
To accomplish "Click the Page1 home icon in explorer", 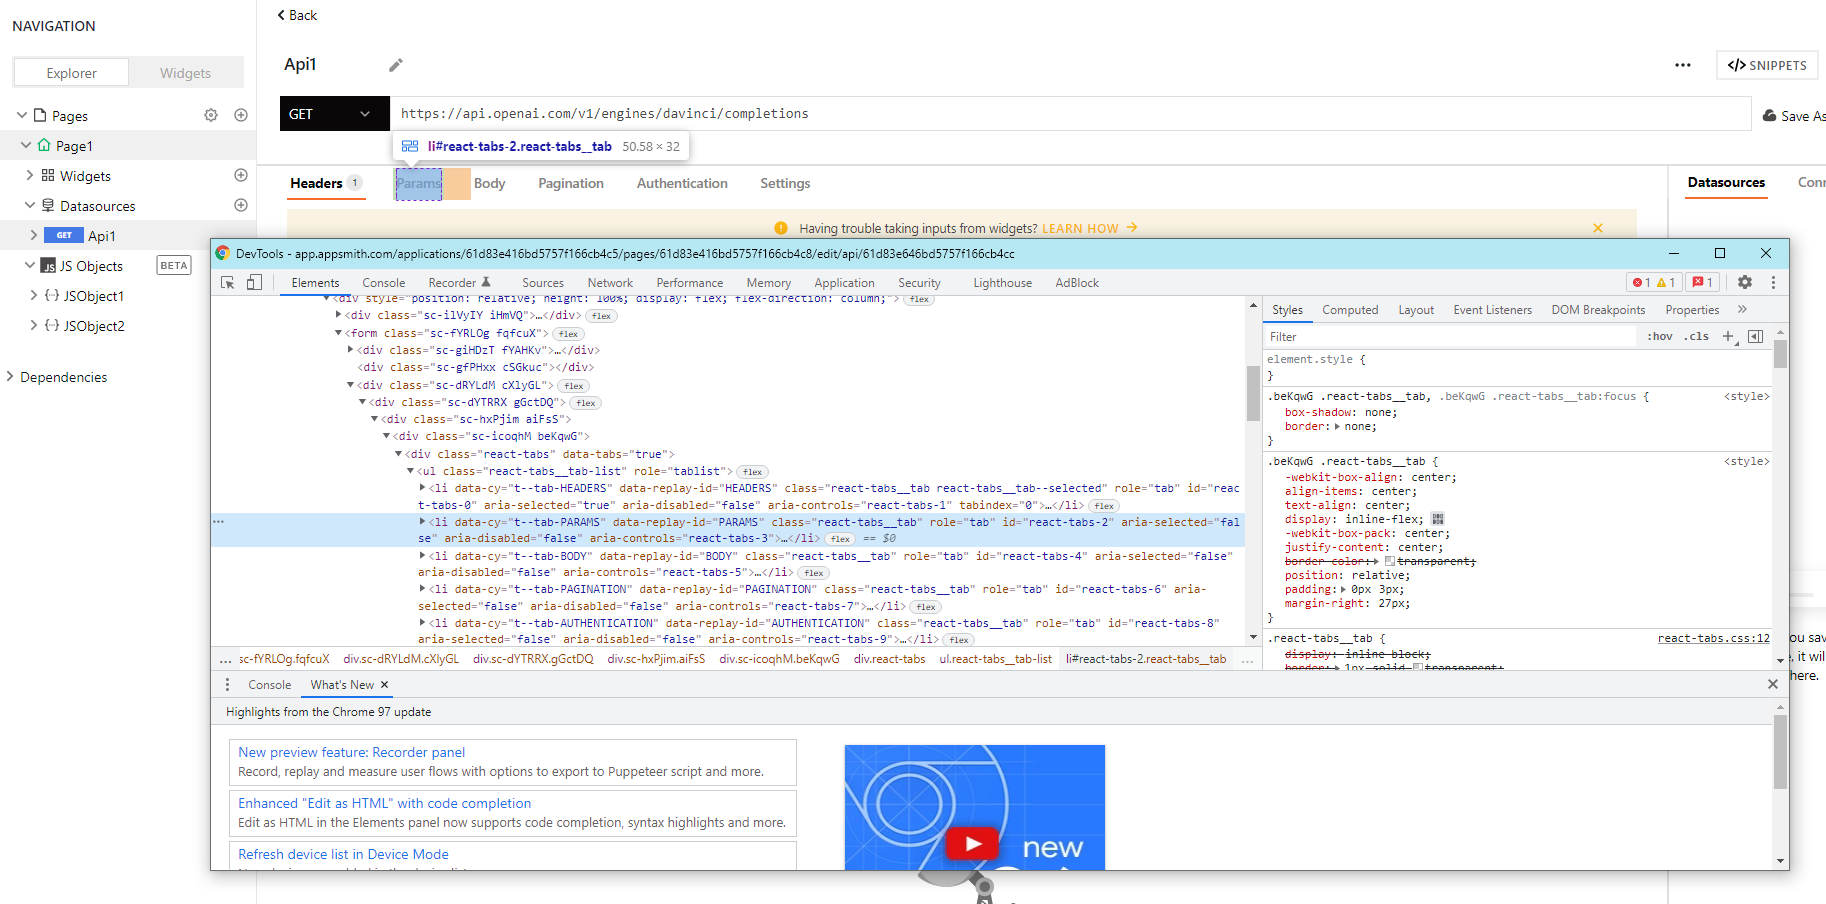I will pos(44,145).
